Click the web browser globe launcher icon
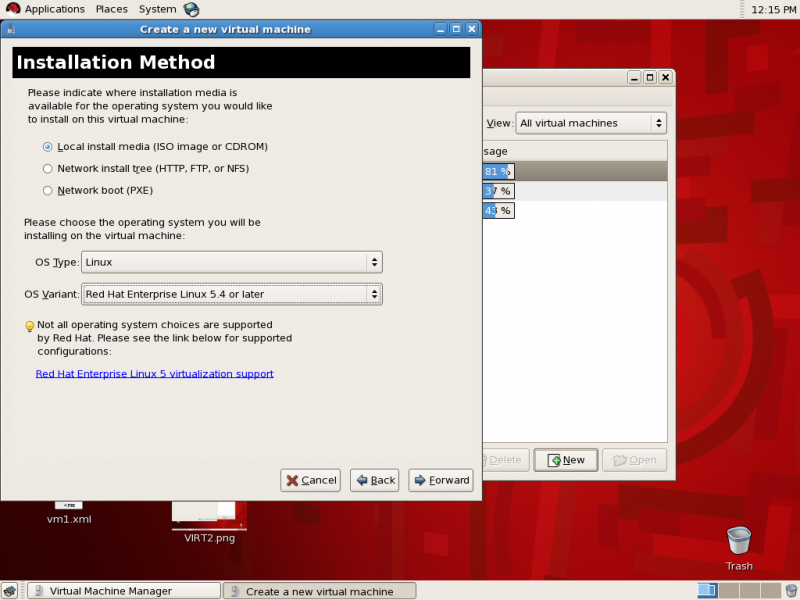Viewport: 800px width, 600px height. tap(191, 9)
